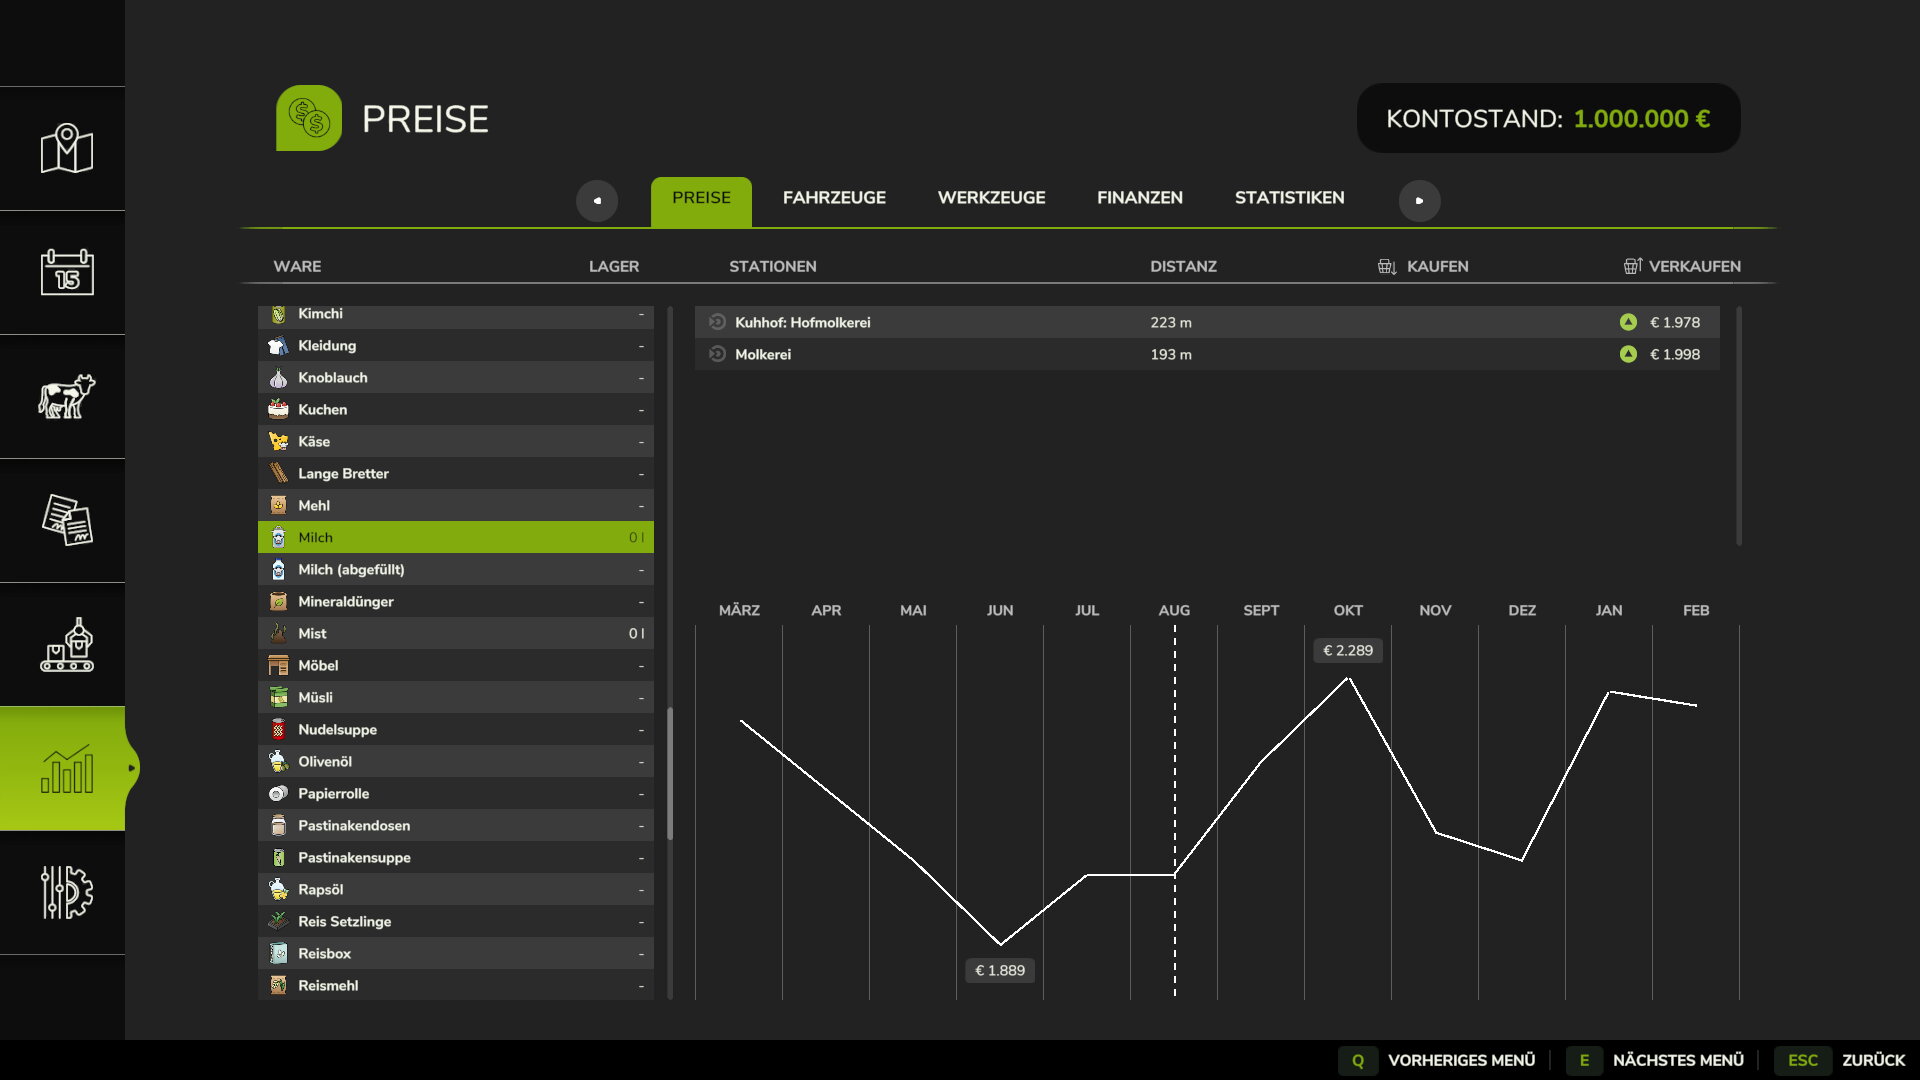Open the contracts documents icon
This screenshot has width=1920, height=1080.
[66, 520]
